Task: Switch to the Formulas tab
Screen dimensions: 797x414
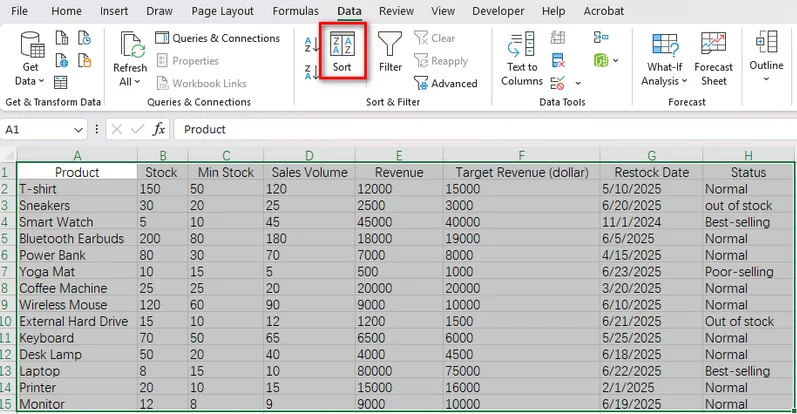Action: pos(295,11)
